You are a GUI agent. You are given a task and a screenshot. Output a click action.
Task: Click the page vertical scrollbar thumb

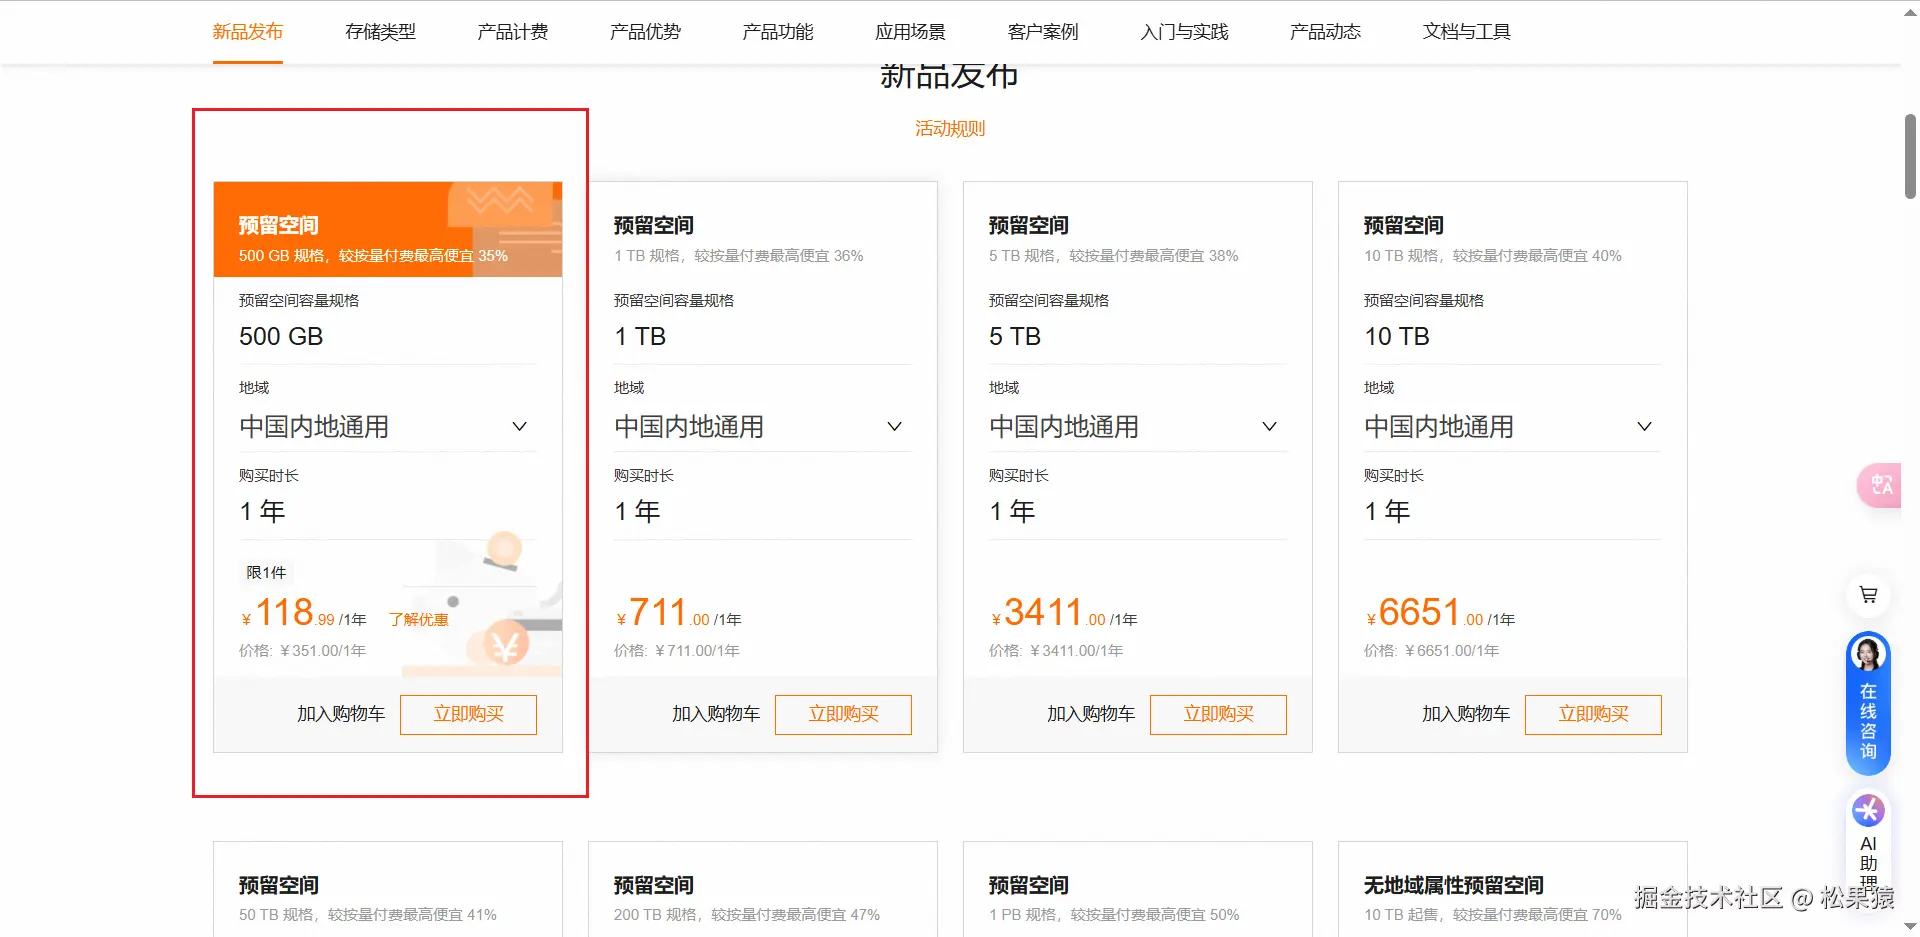[x=1910, y=156]
